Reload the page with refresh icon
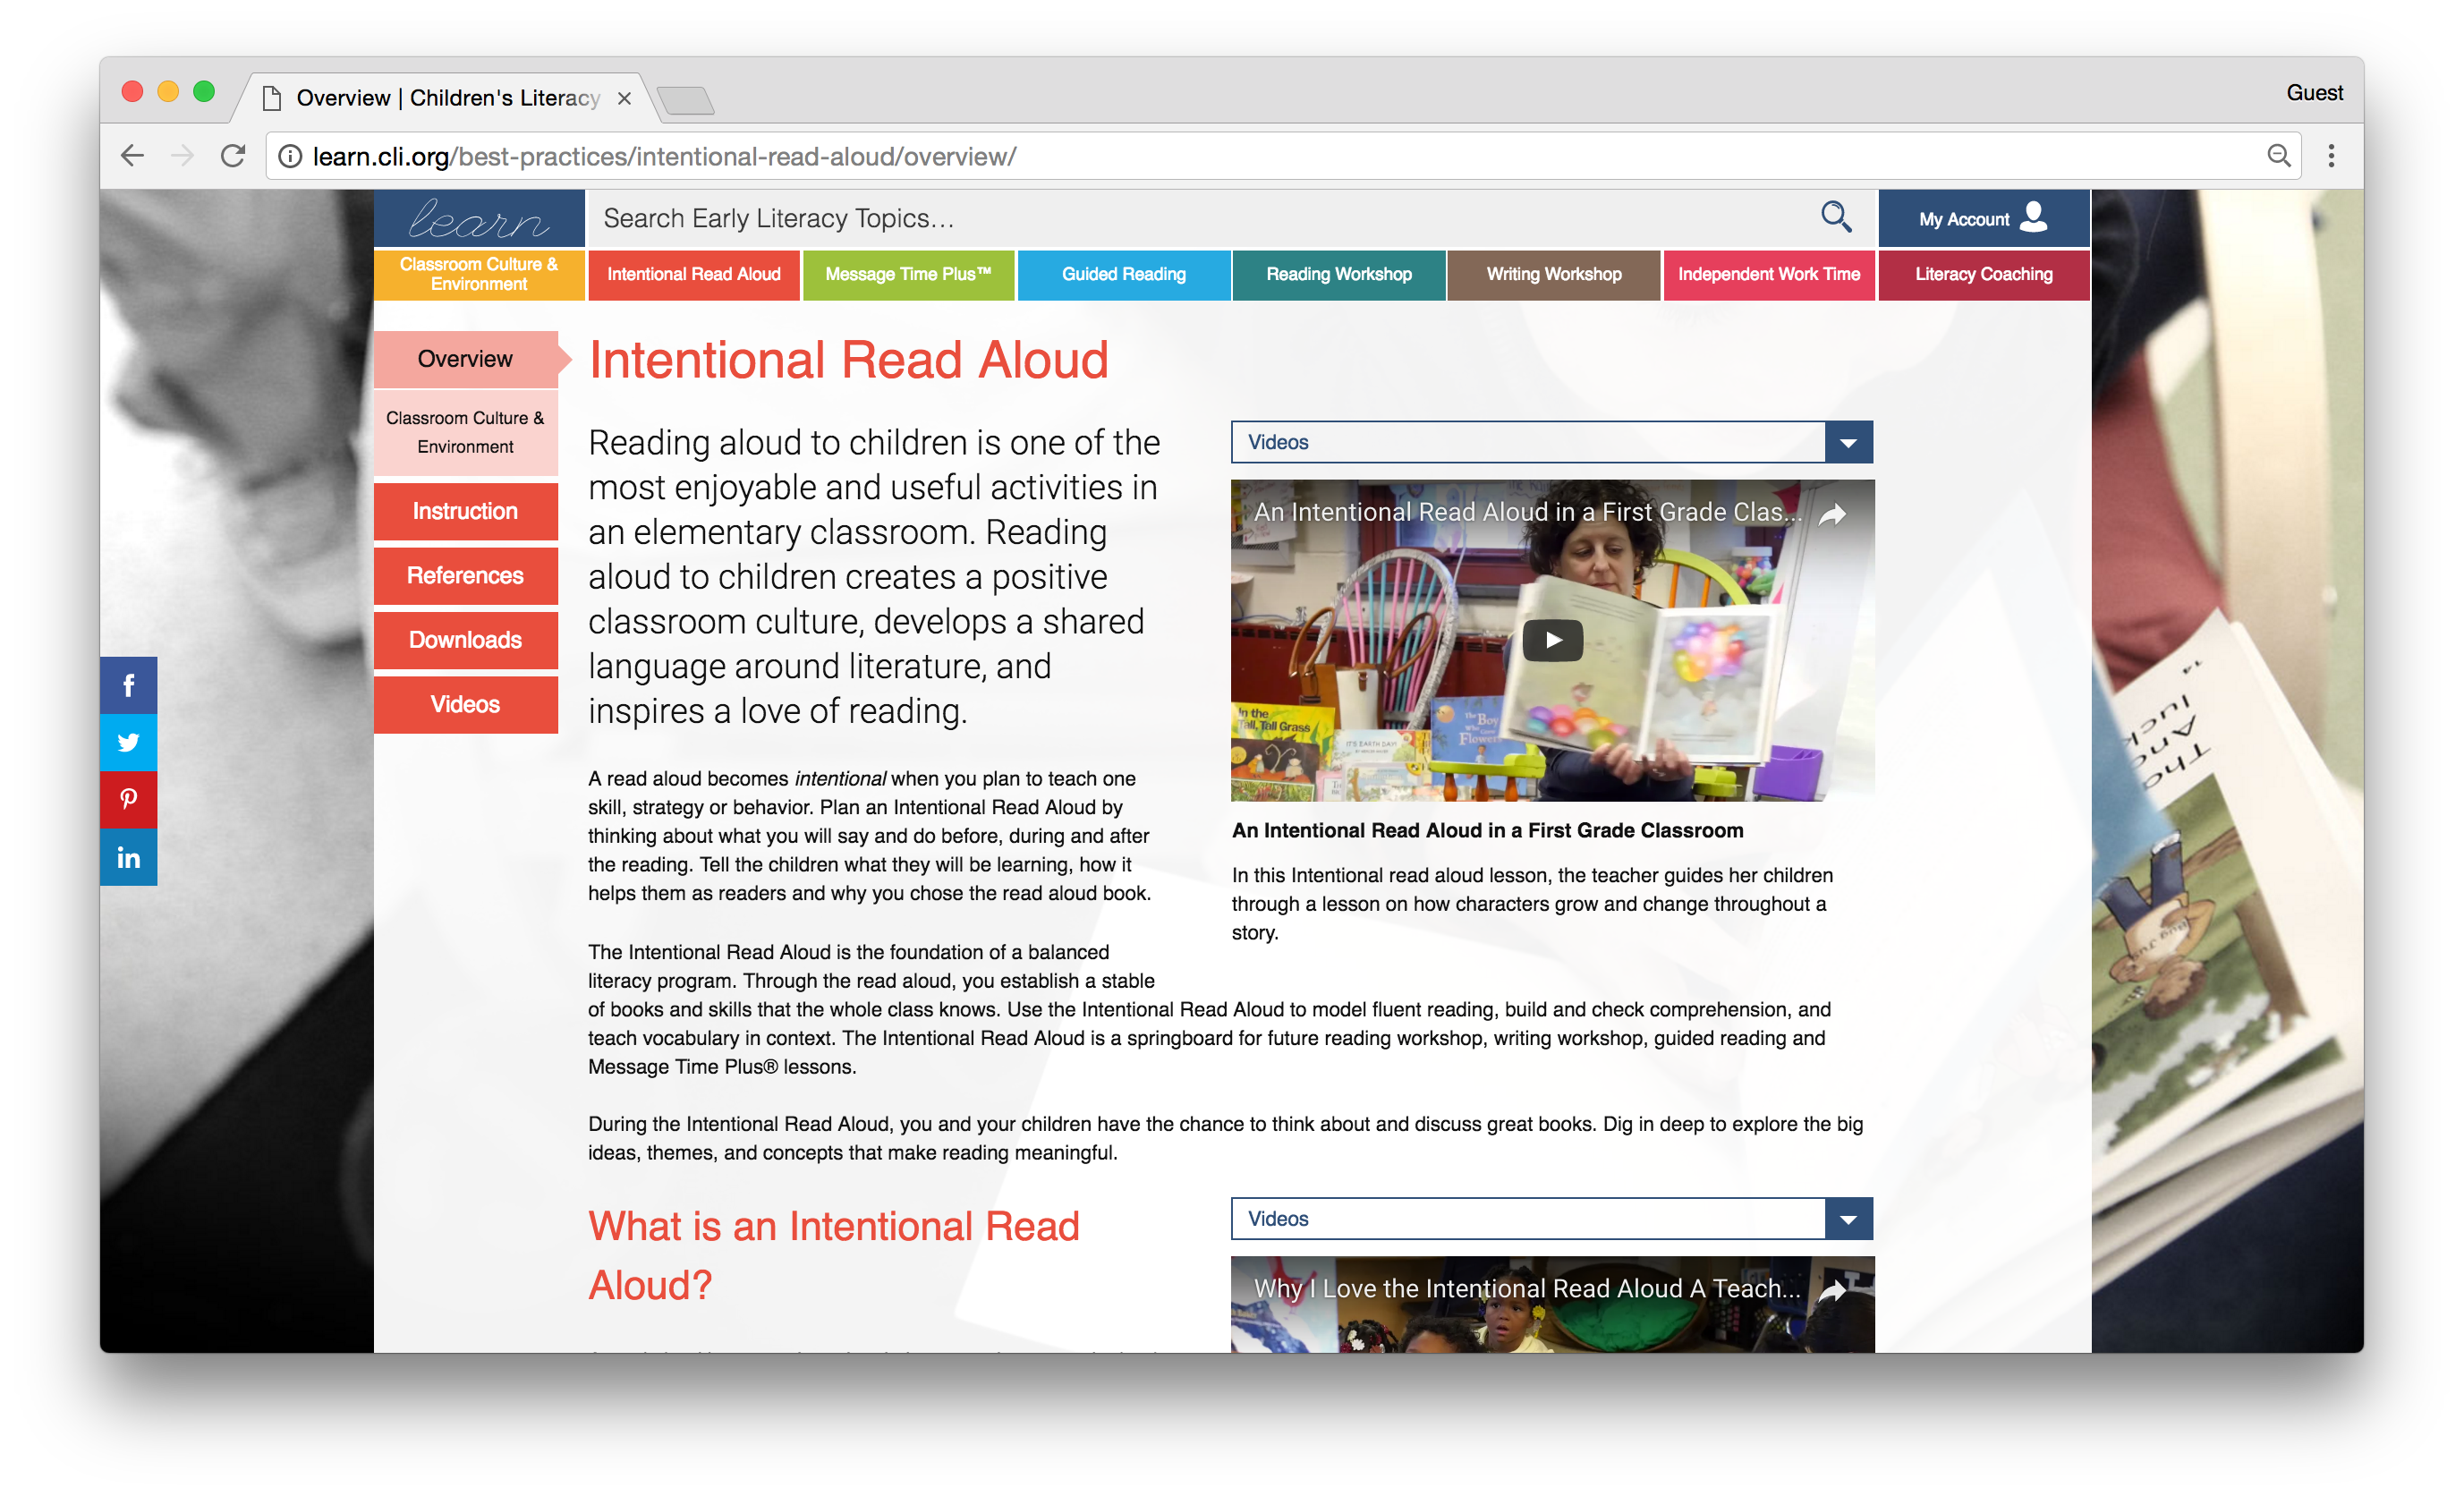The image size is (2464, 1496). 233,156
